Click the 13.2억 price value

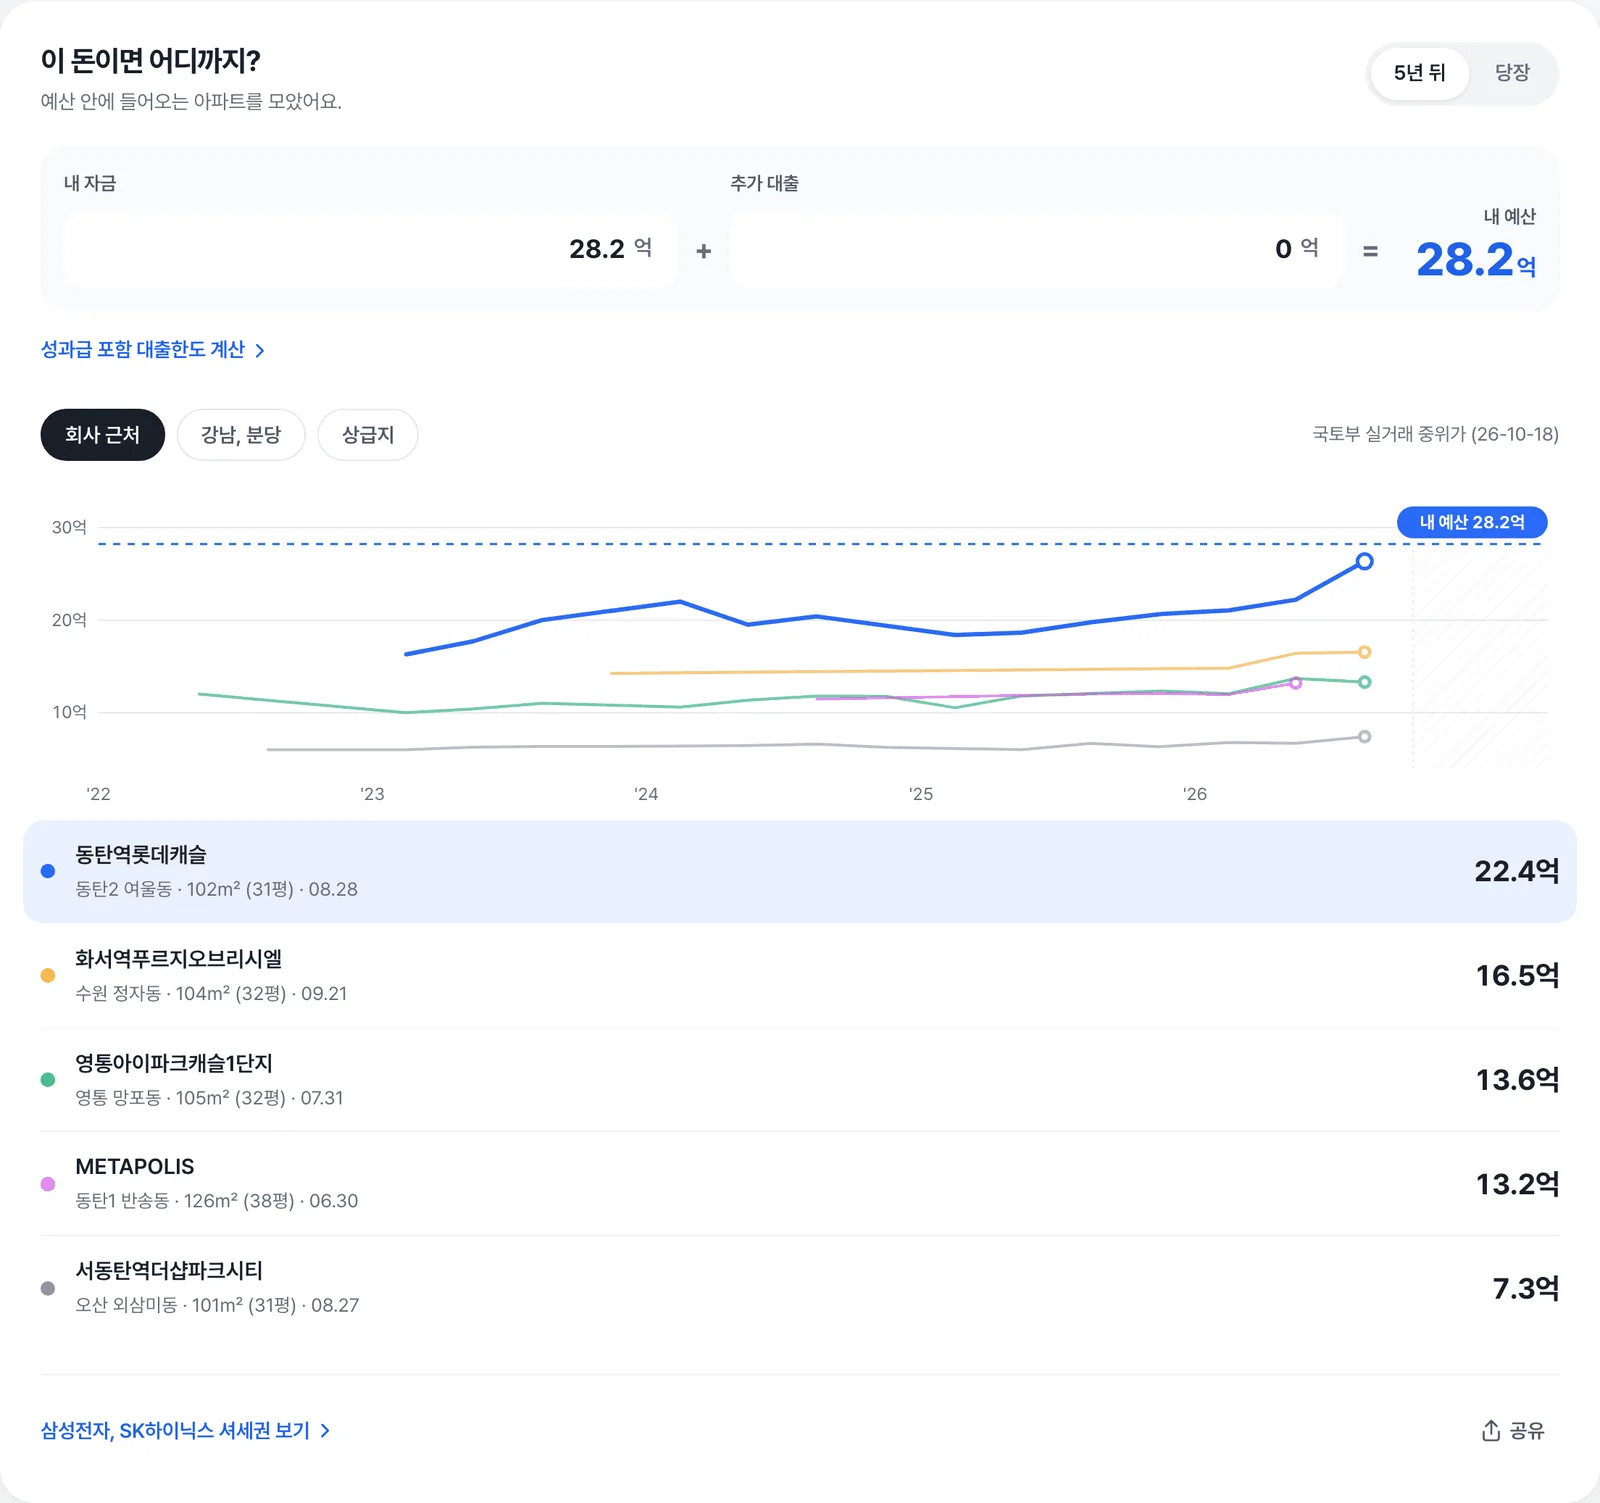(x=1518, y=1184)
